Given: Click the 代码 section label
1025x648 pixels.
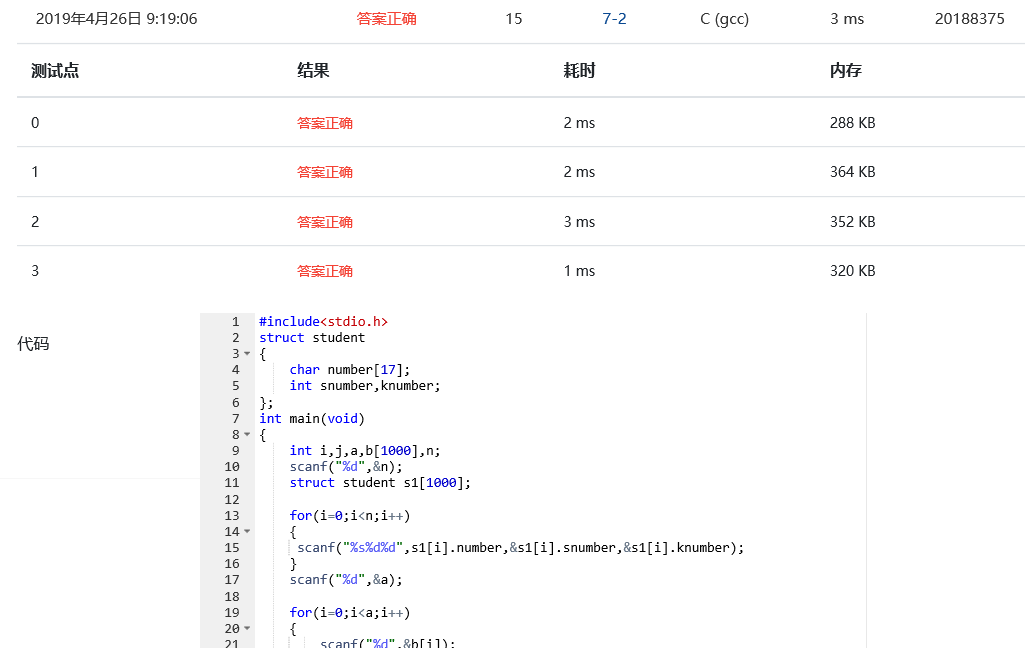Looking at the screenshot, I should 33,344.
